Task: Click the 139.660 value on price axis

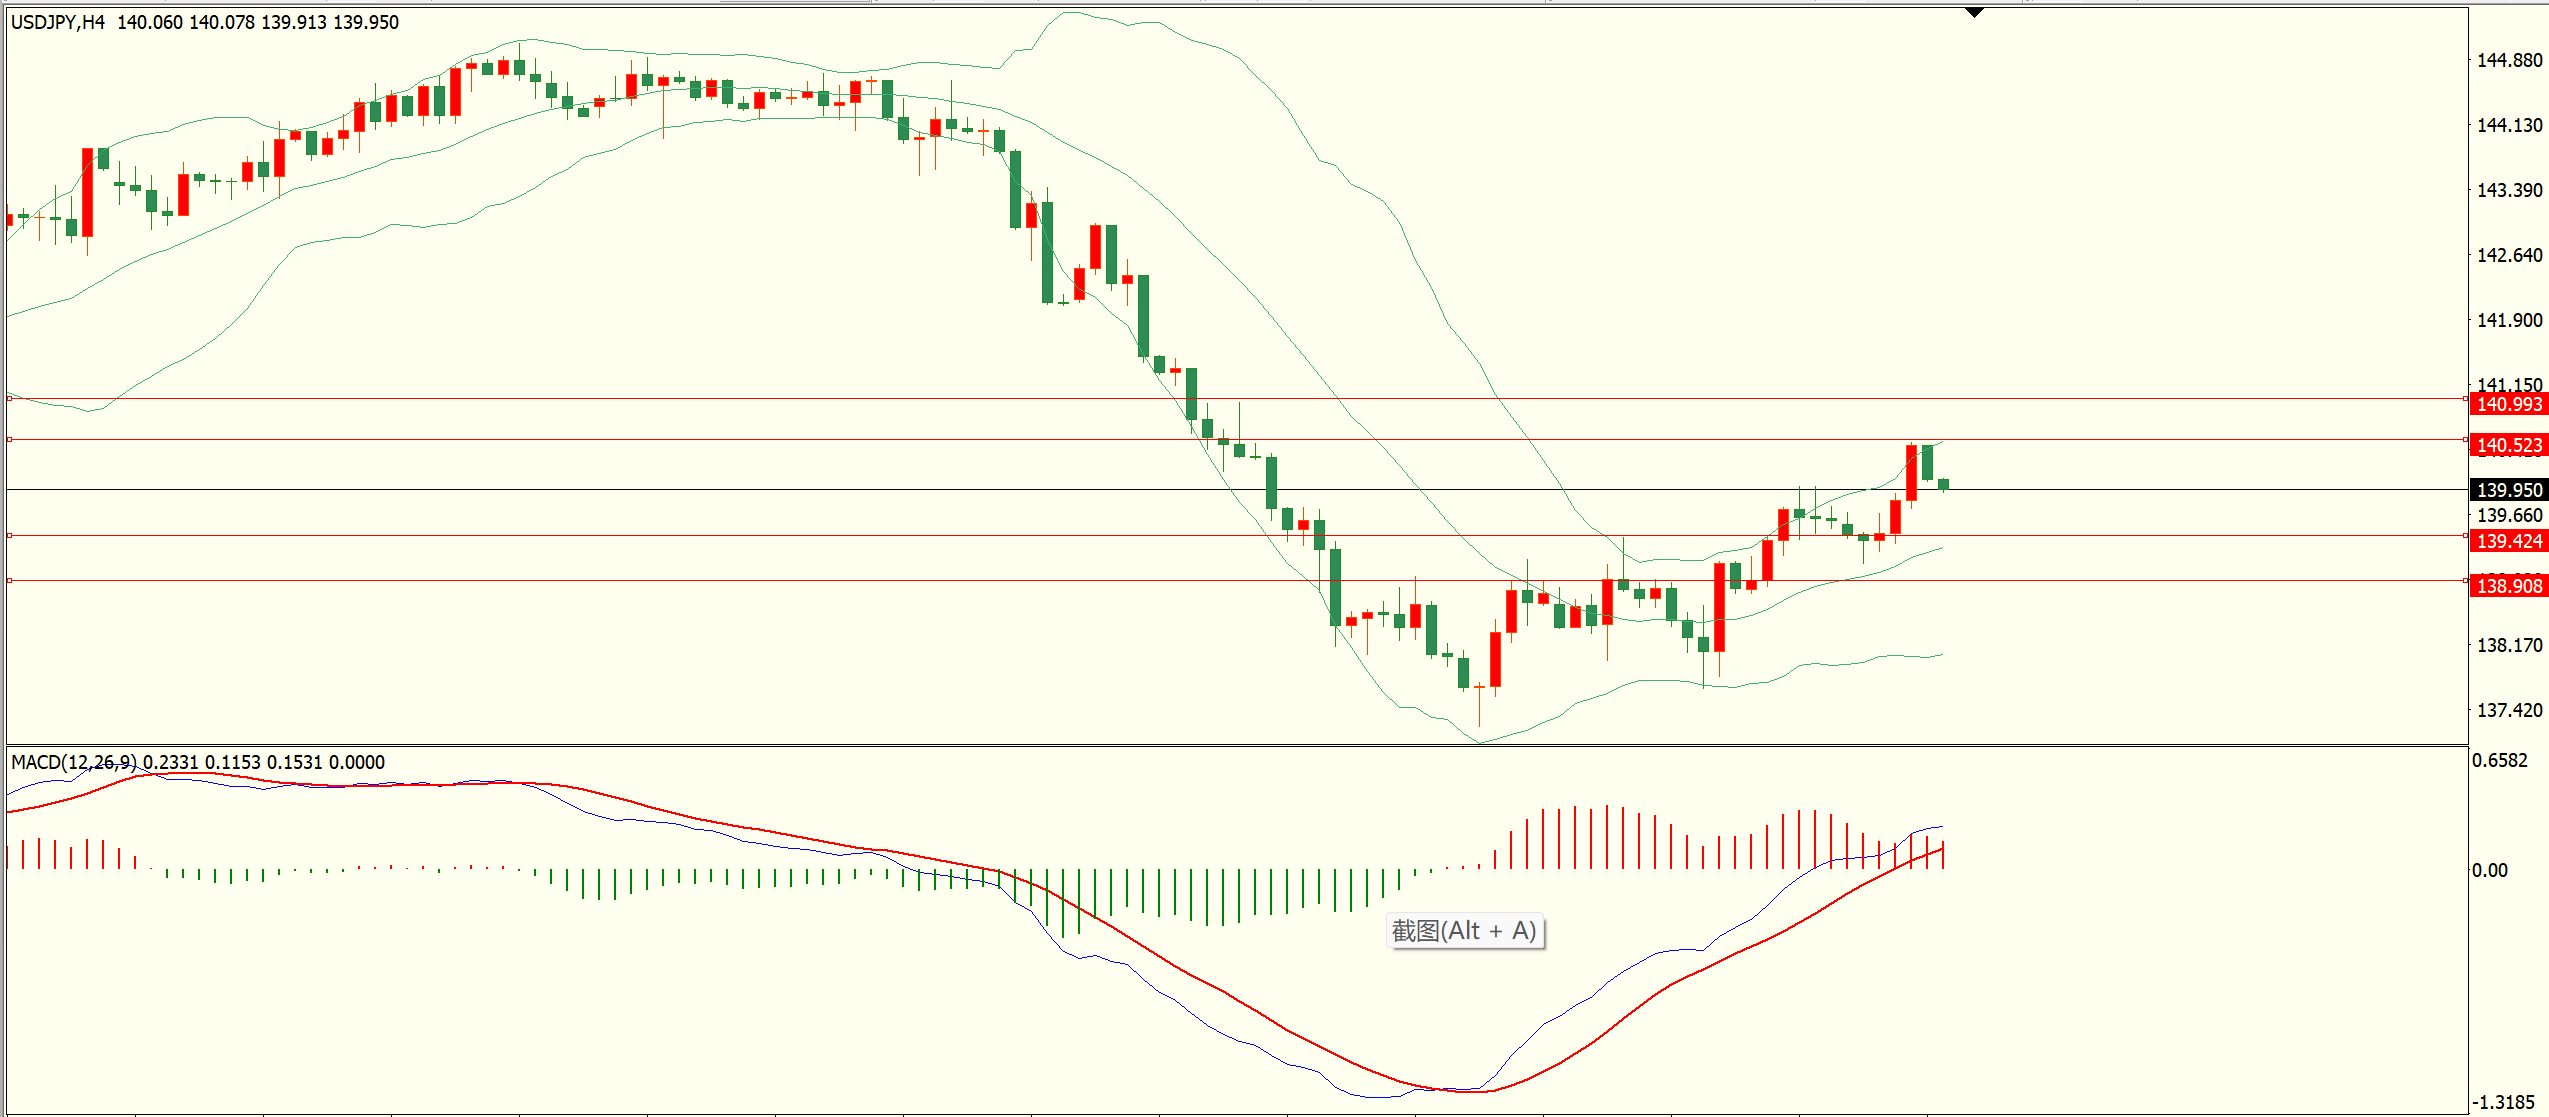Action: [2509, 515]
